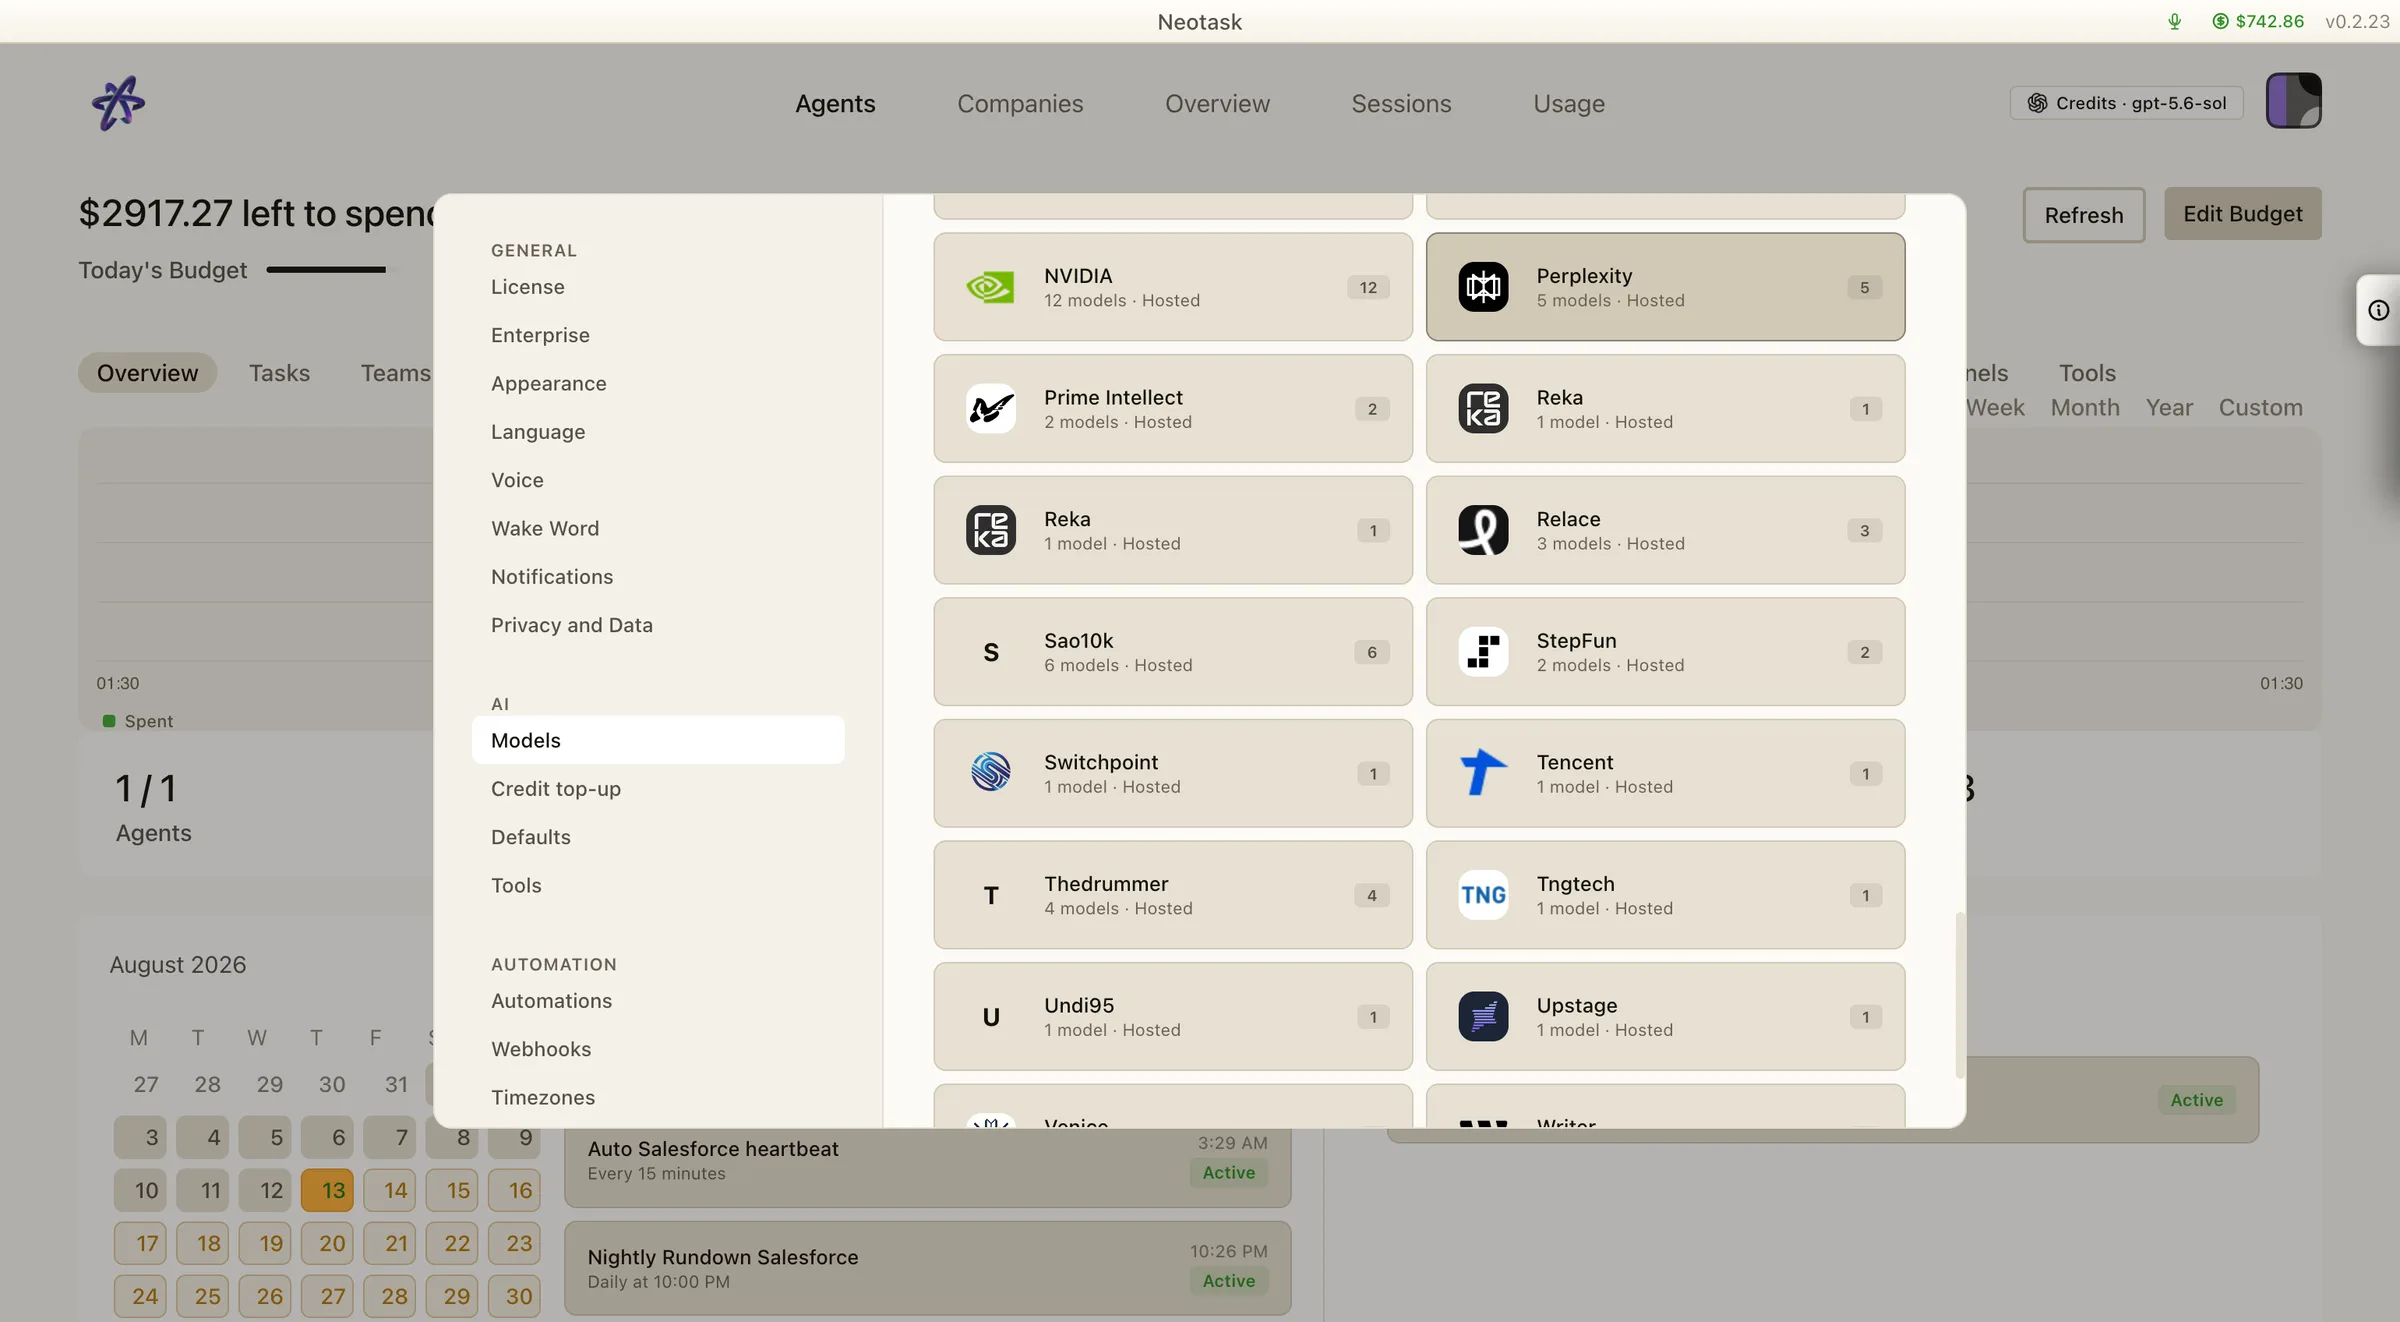Click the Spent legend item
The width and height of the screenshot is (2400, 1322).
click(x=138, y=721)
